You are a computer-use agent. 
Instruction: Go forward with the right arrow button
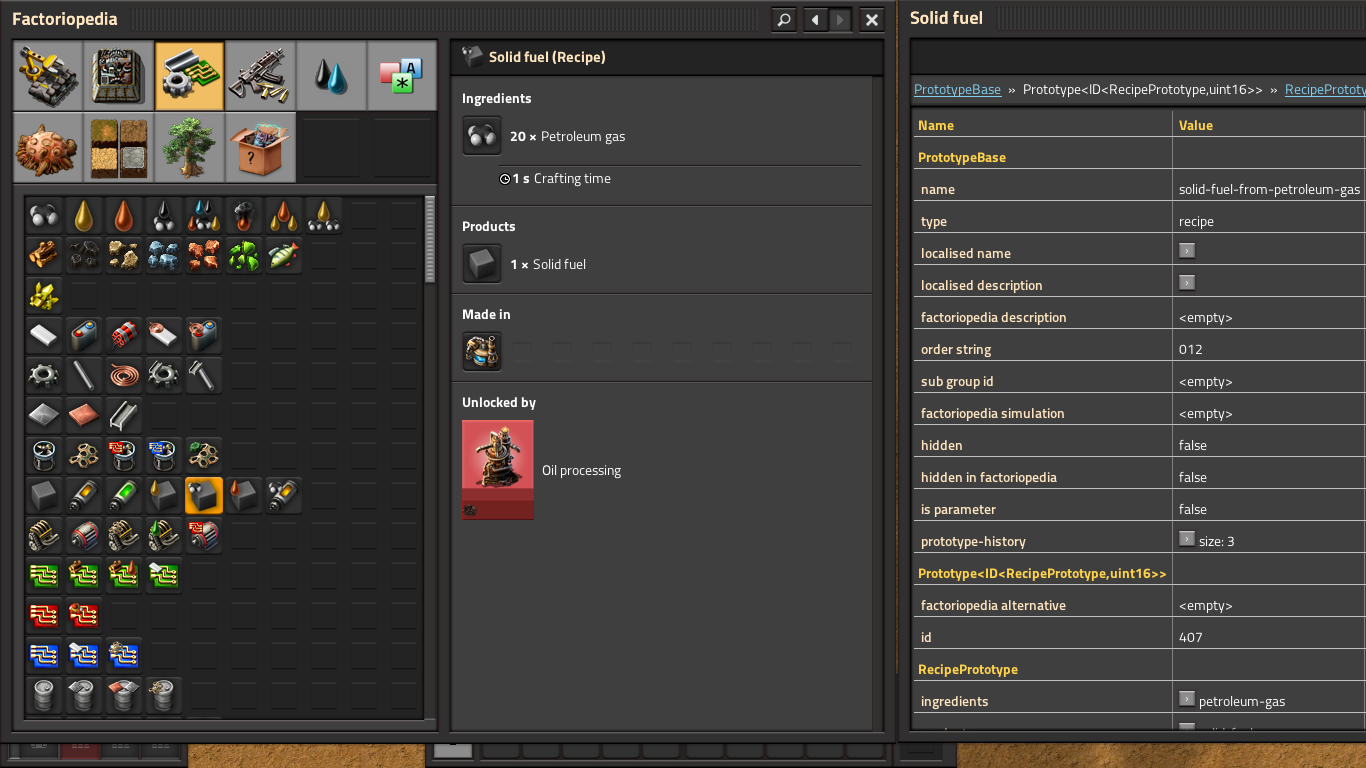[x=842, y=19]
